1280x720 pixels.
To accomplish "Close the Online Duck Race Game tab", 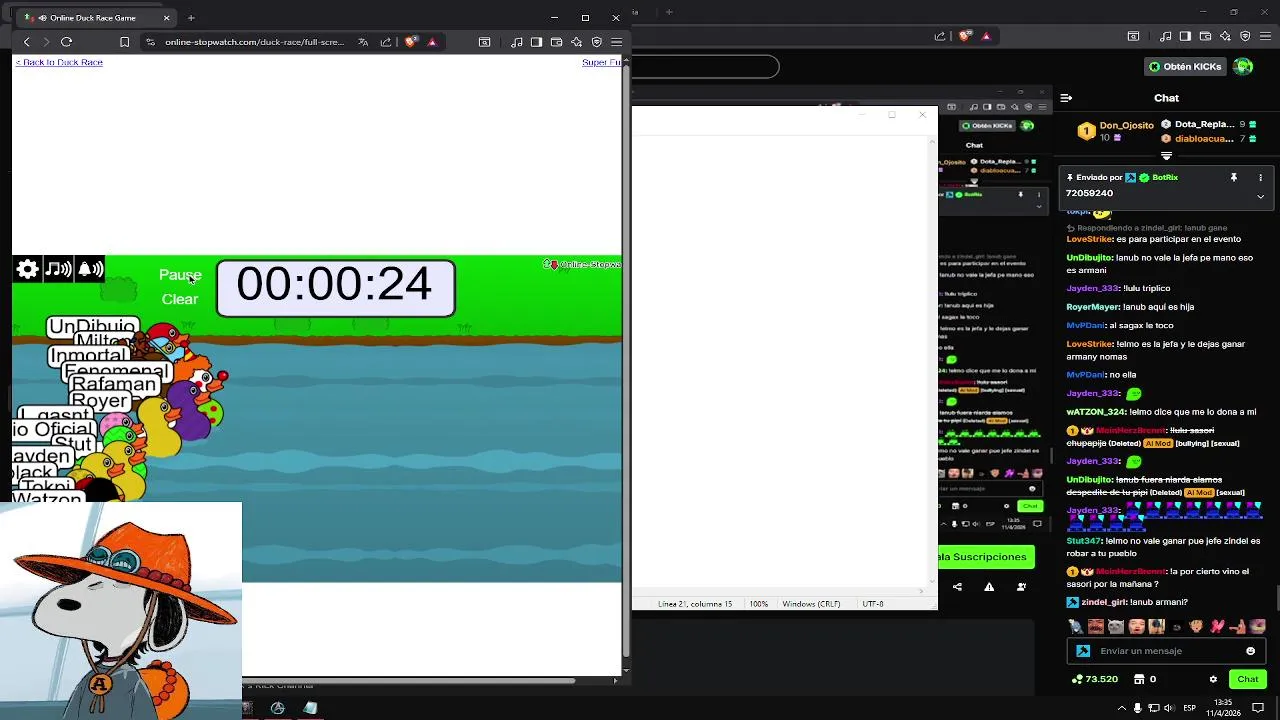I will pos(167,18).
